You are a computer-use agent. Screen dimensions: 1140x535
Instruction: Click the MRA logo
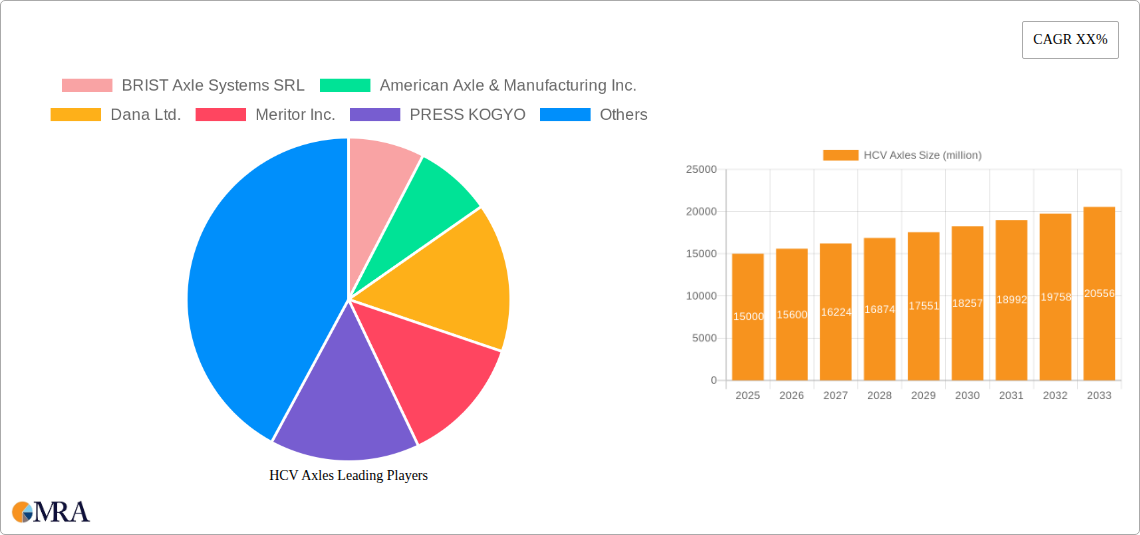click(51, 511)
